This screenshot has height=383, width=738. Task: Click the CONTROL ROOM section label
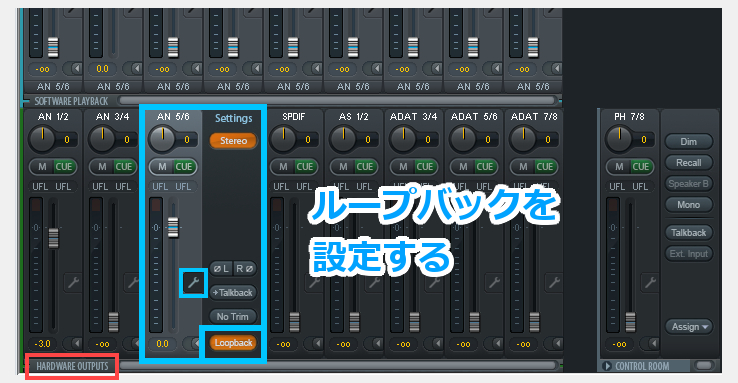[642, 366]
